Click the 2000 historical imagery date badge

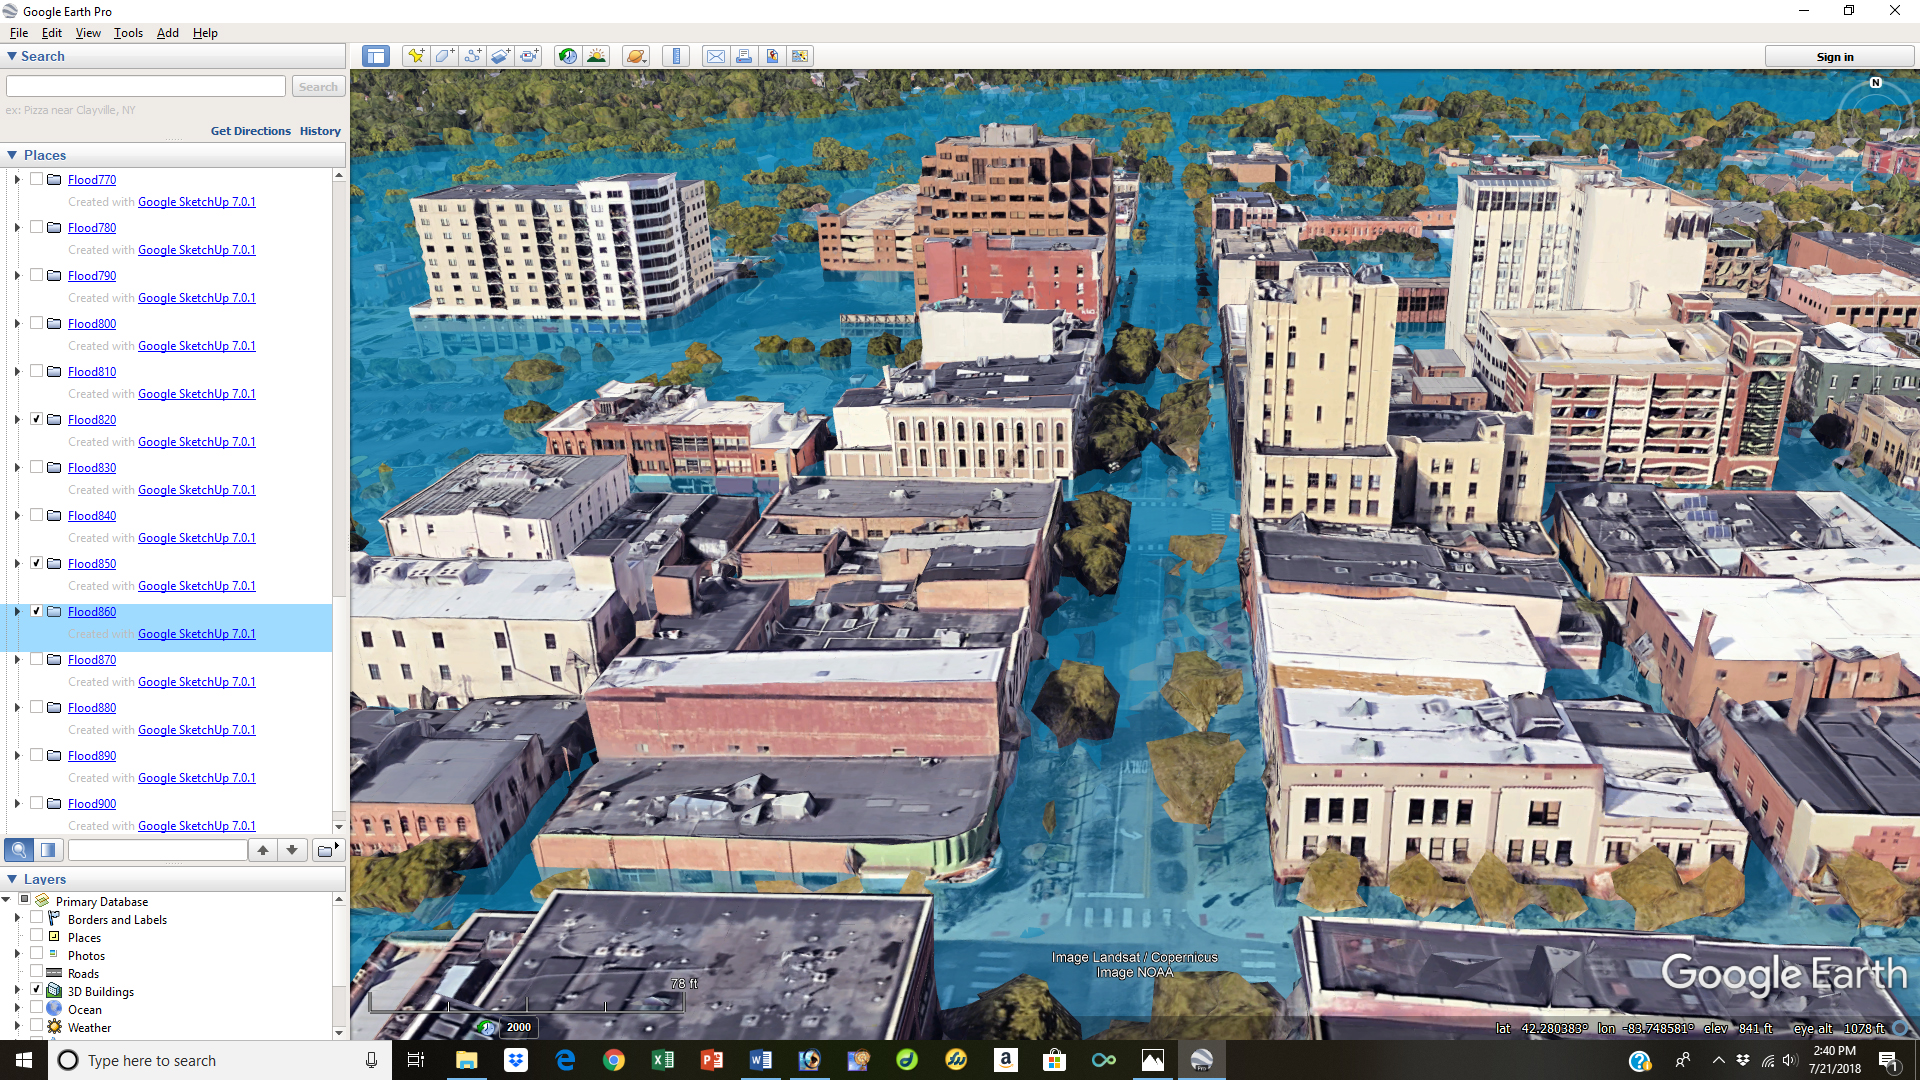click(519, 1027)
